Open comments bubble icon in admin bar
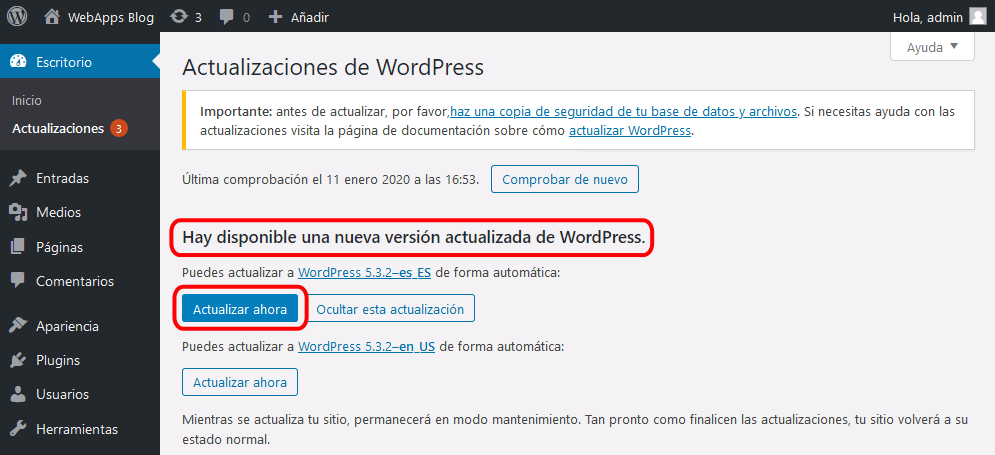995x455 pixels. coord(227,17)
